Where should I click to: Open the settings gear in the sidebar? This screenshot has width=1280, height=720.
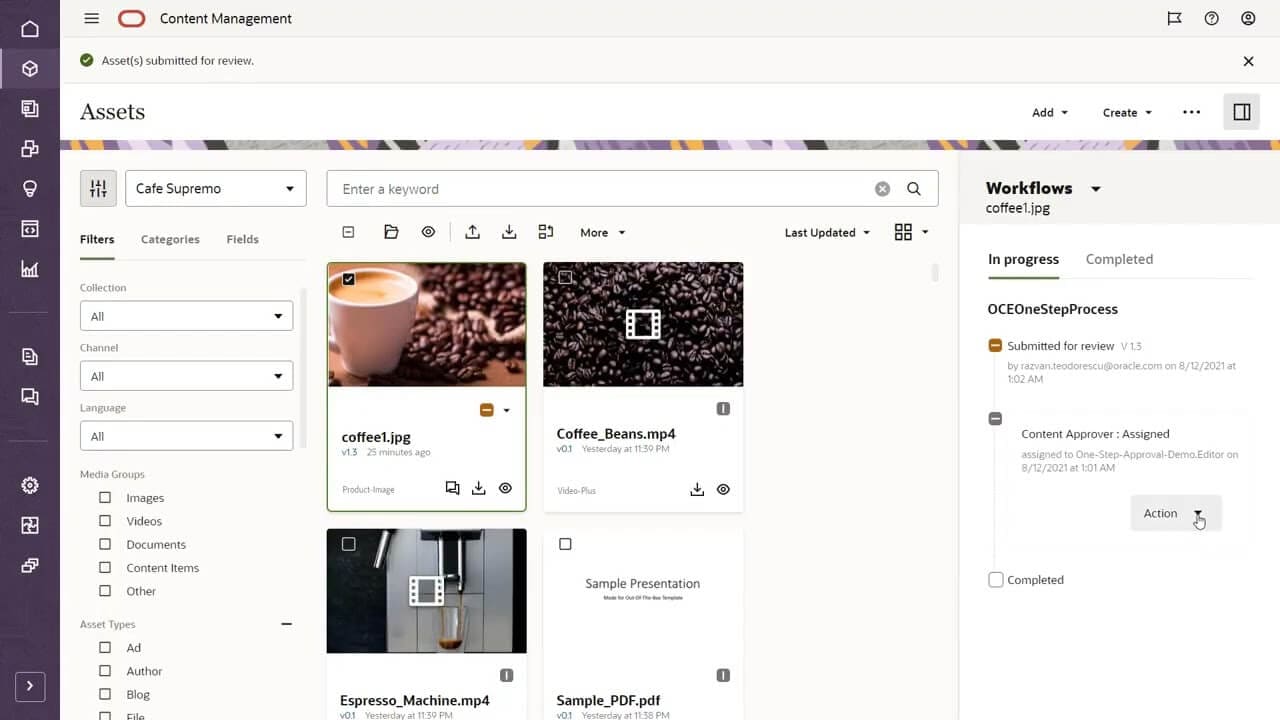[30, 485]
